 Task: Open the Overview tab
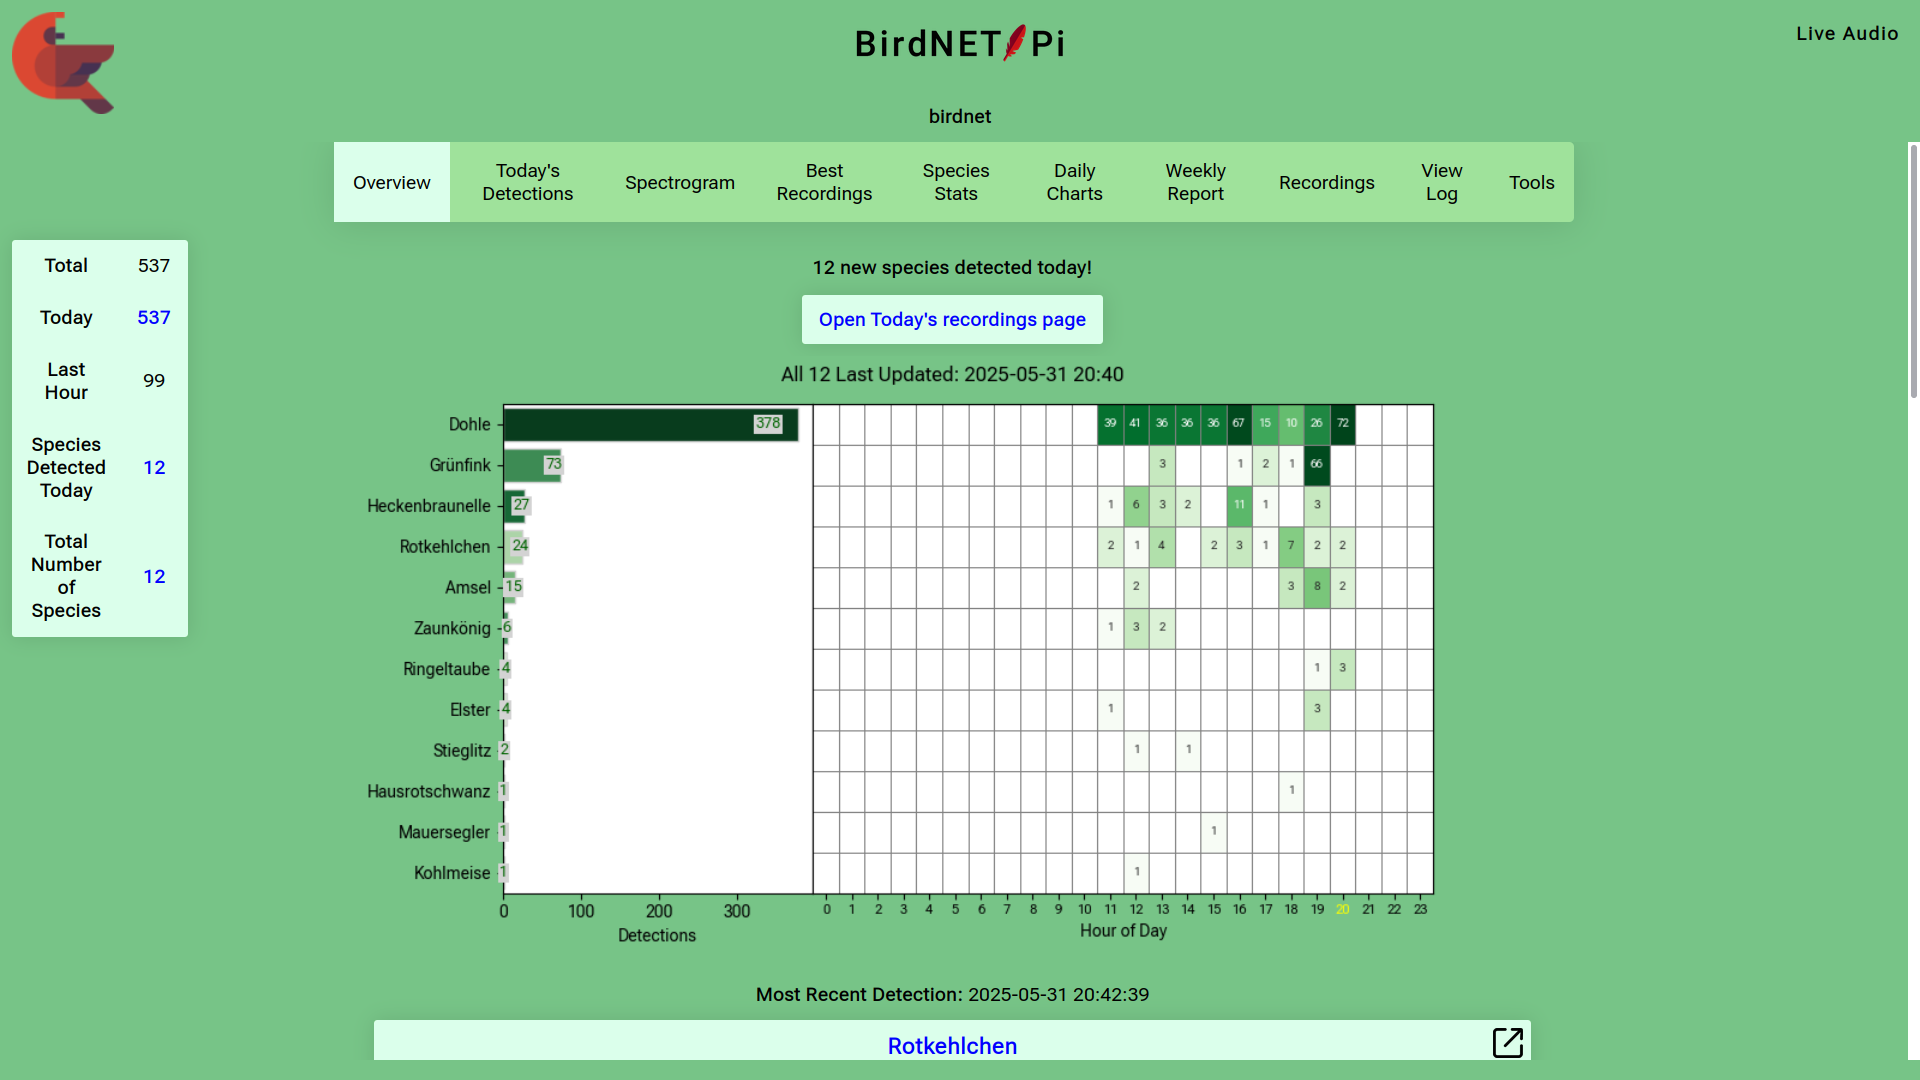point(392,182)
